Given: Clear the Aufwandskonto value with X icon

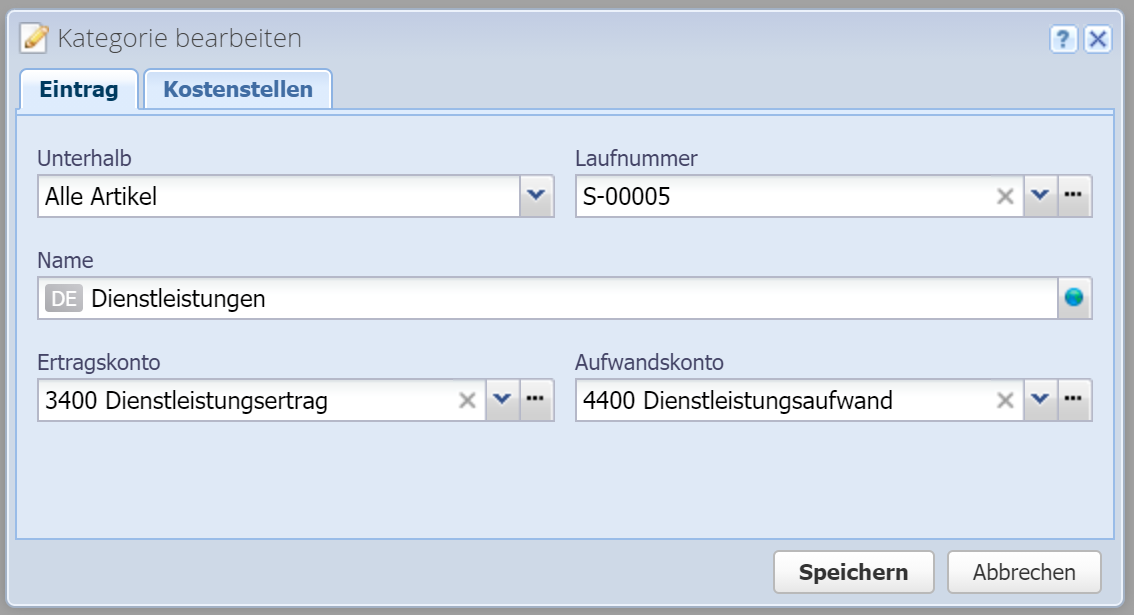Looking at the screenshot, I should (1005, 401).
